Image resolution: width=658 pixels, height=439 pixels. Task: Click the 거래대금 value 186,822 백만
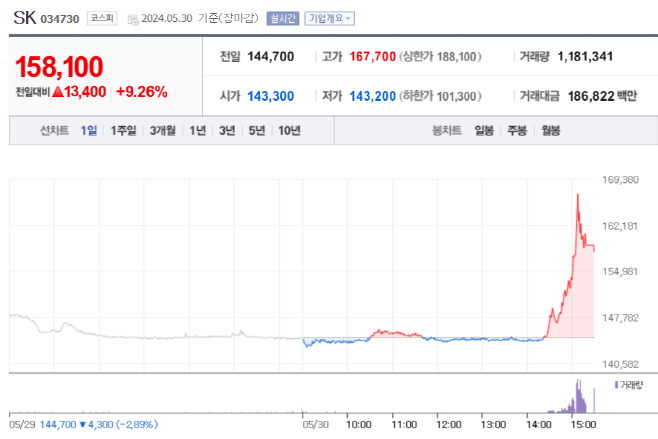(x=602, y=96)
